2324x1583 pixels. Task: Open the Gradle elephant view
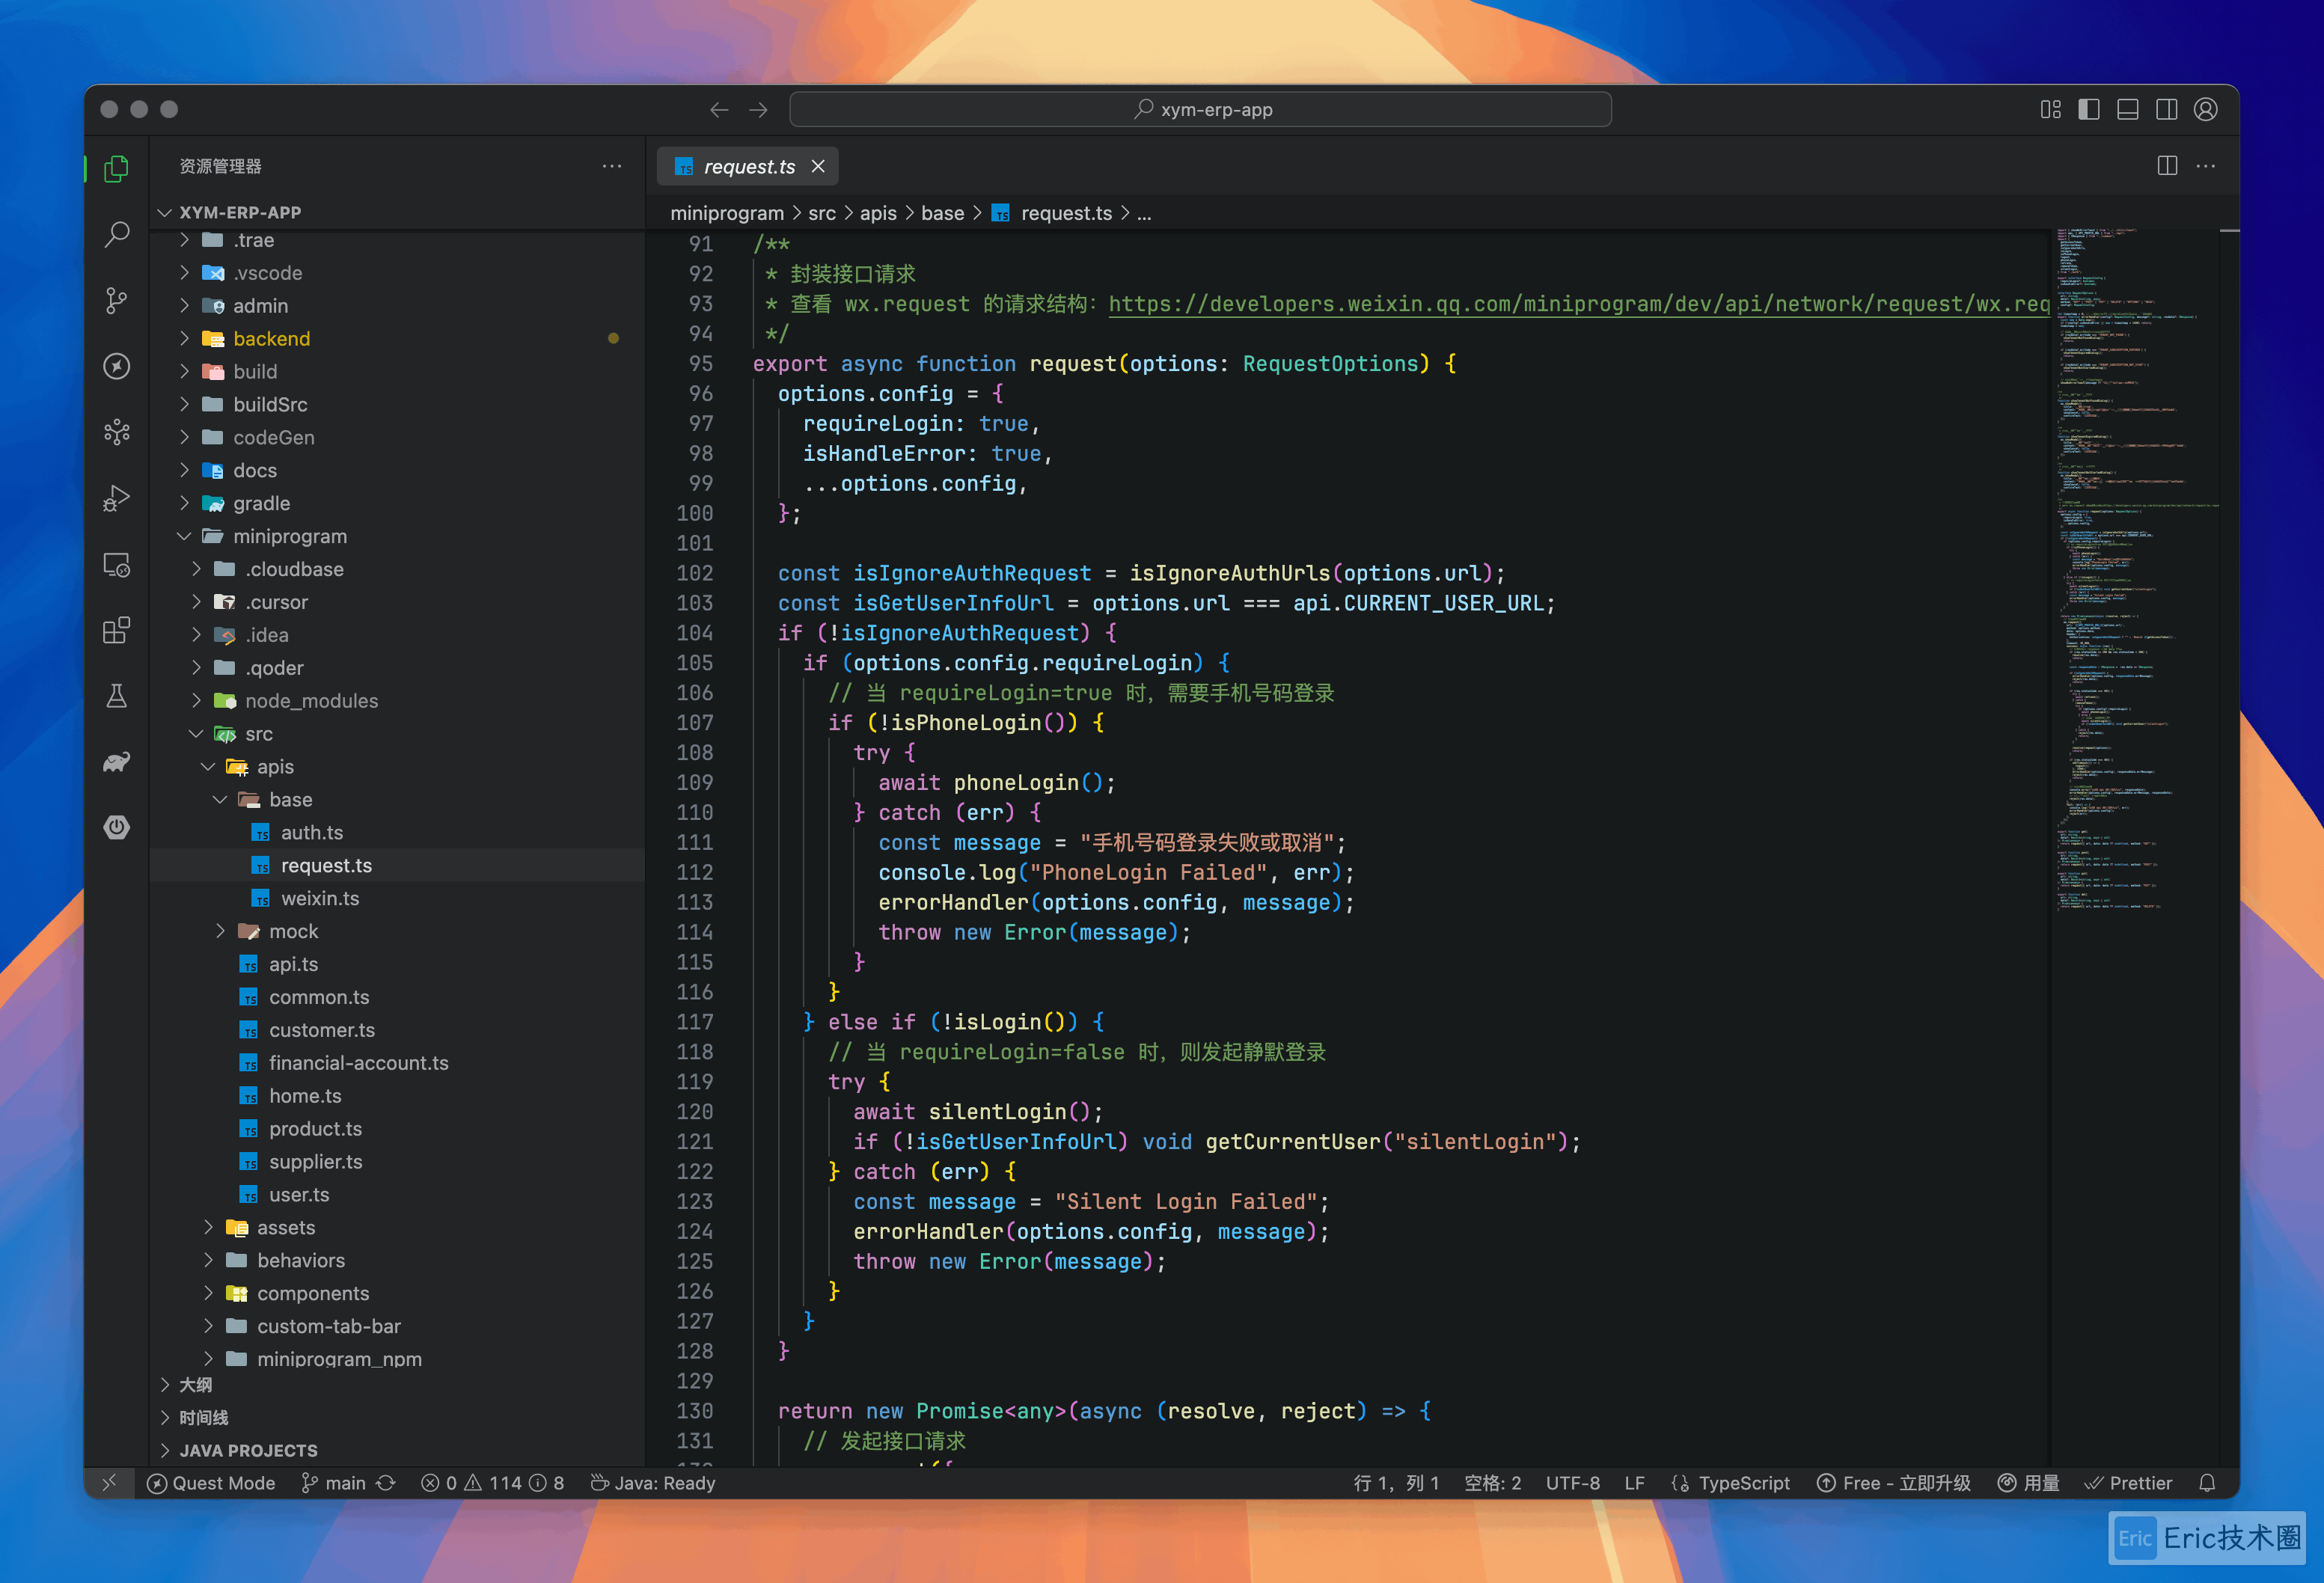(x=117, y=762)
